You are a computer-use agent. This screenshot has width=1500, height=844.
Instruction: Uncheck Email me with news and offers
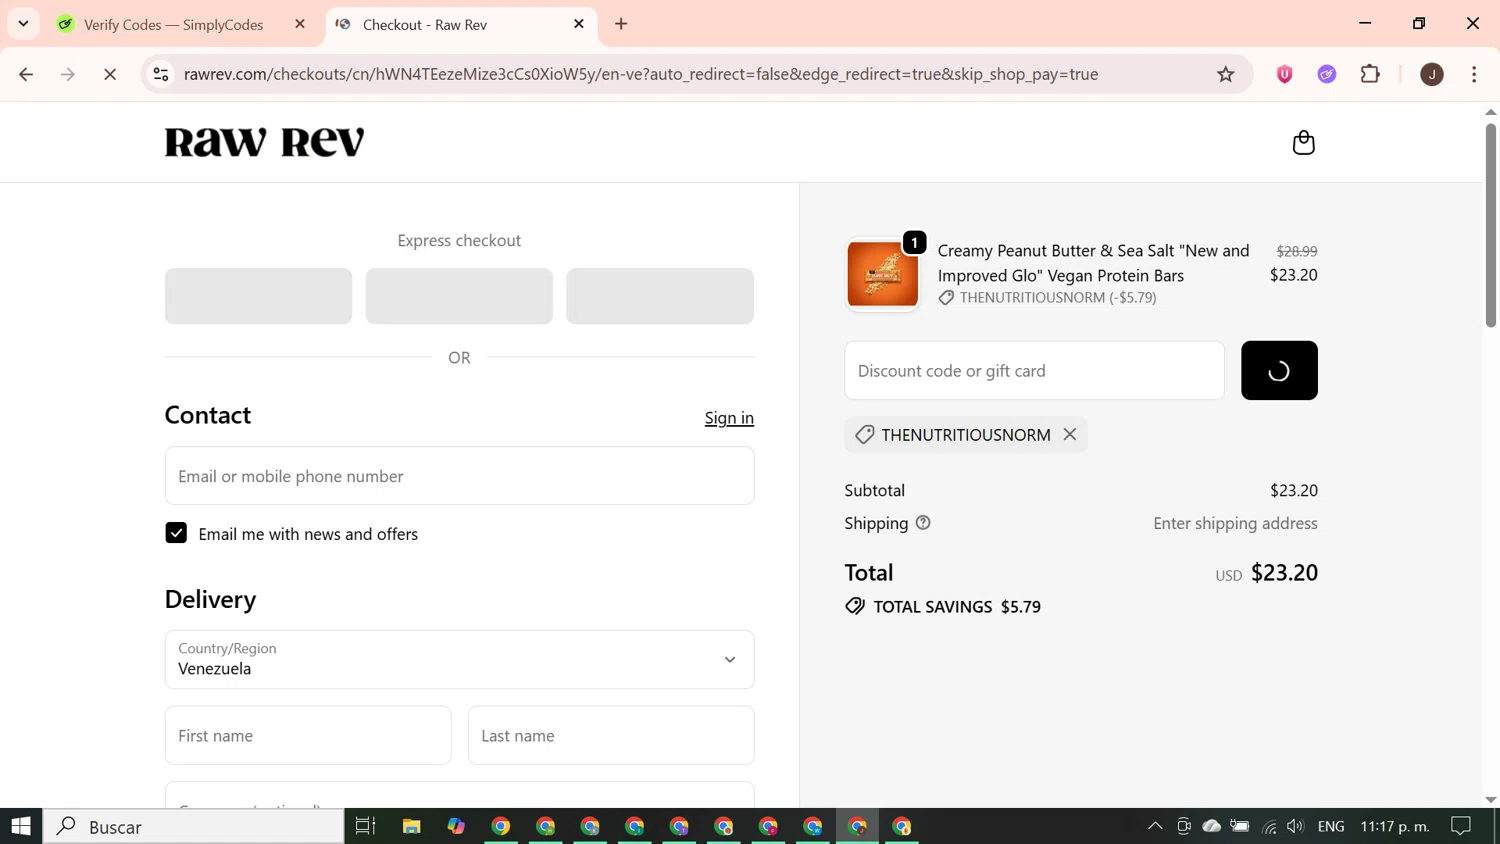(x=176, y=533)
